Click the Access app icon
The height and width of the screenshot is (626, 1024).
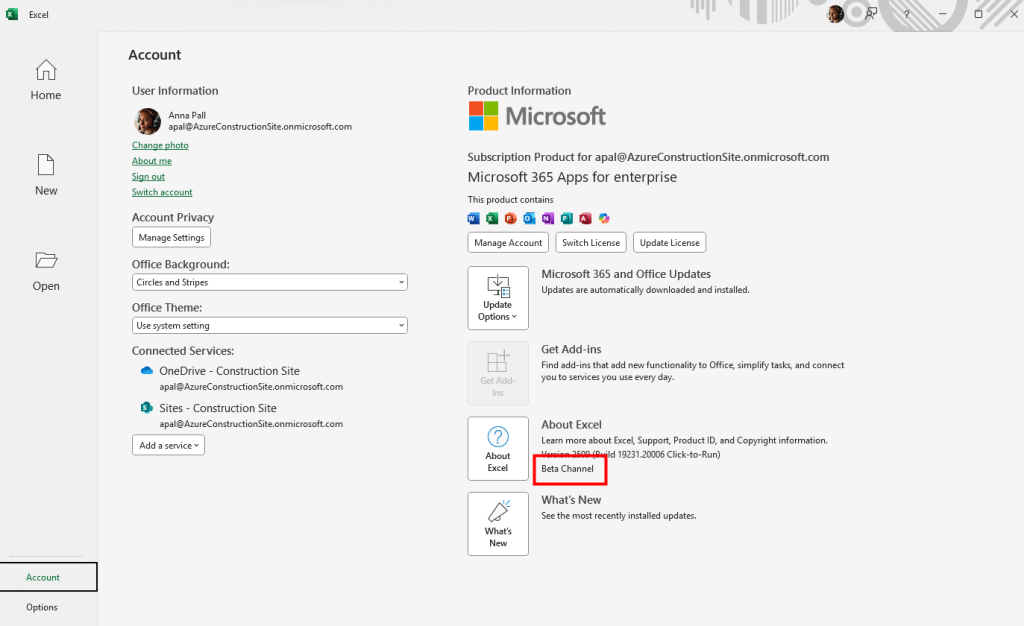coord(585,218)
